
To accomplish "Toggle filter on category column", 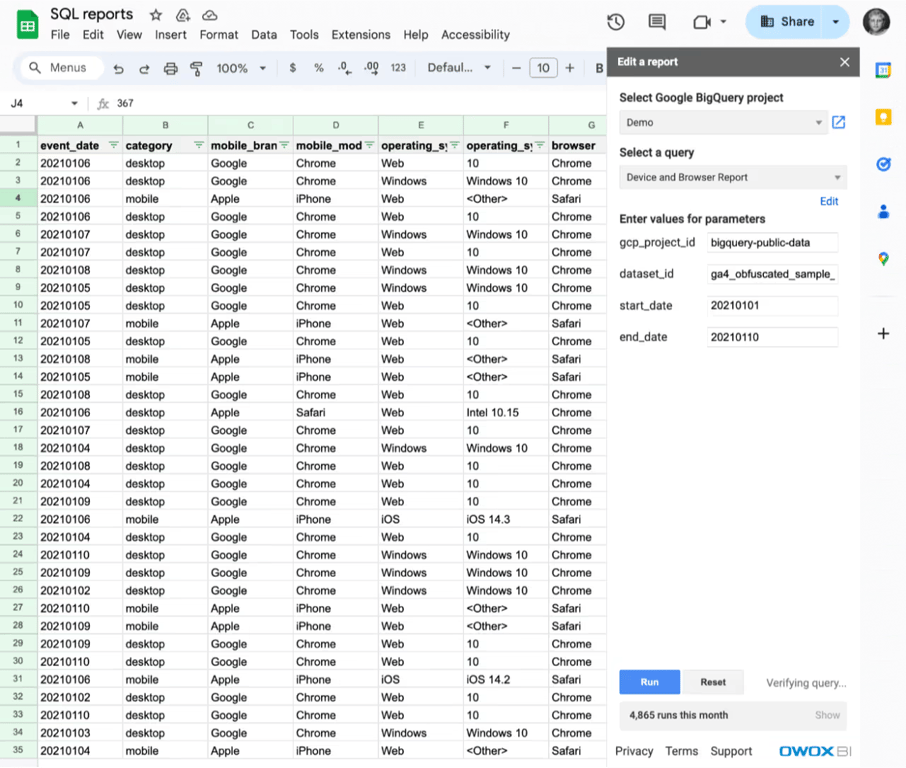I will (199, 145).
